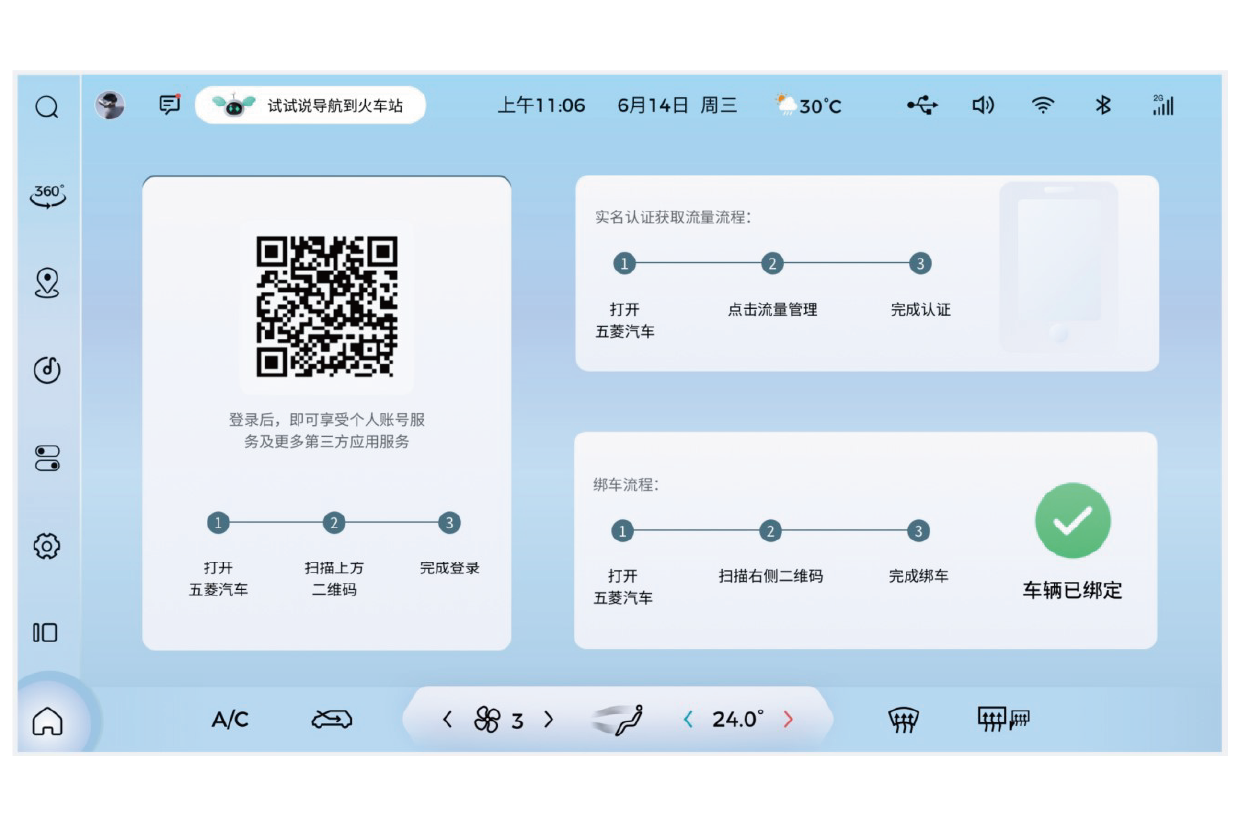Viewport: 1241px width, 827px height.
Task: Toggle the rear window defrost
Action: (x=1003, y=719)
